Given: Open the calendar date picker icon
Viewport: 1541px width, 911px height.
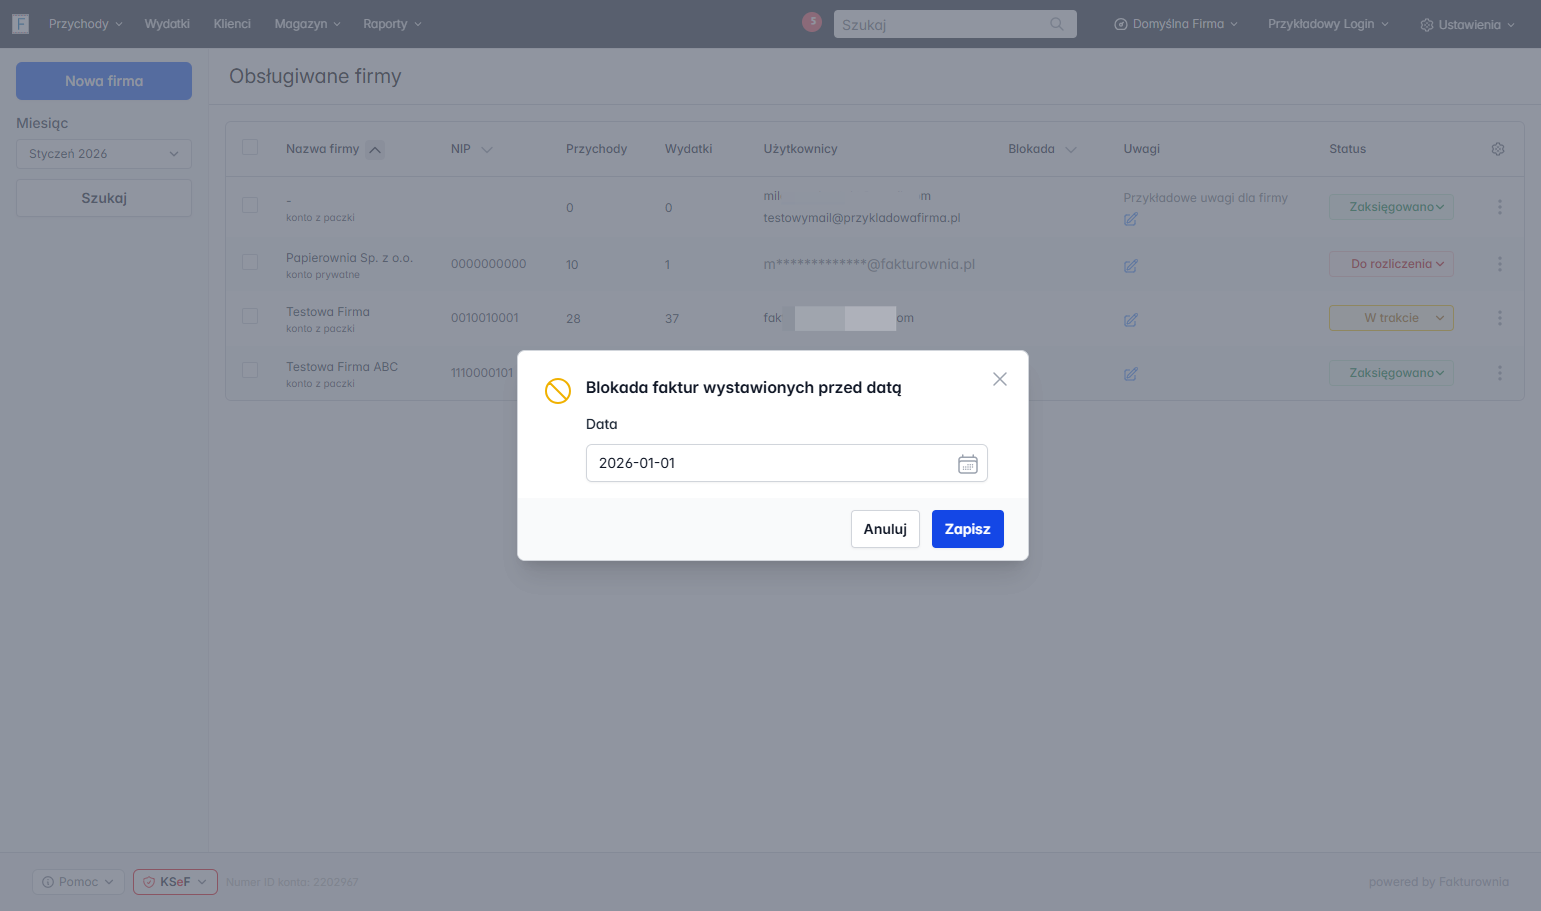Looking at the screenshot, I should pos(967,464).
